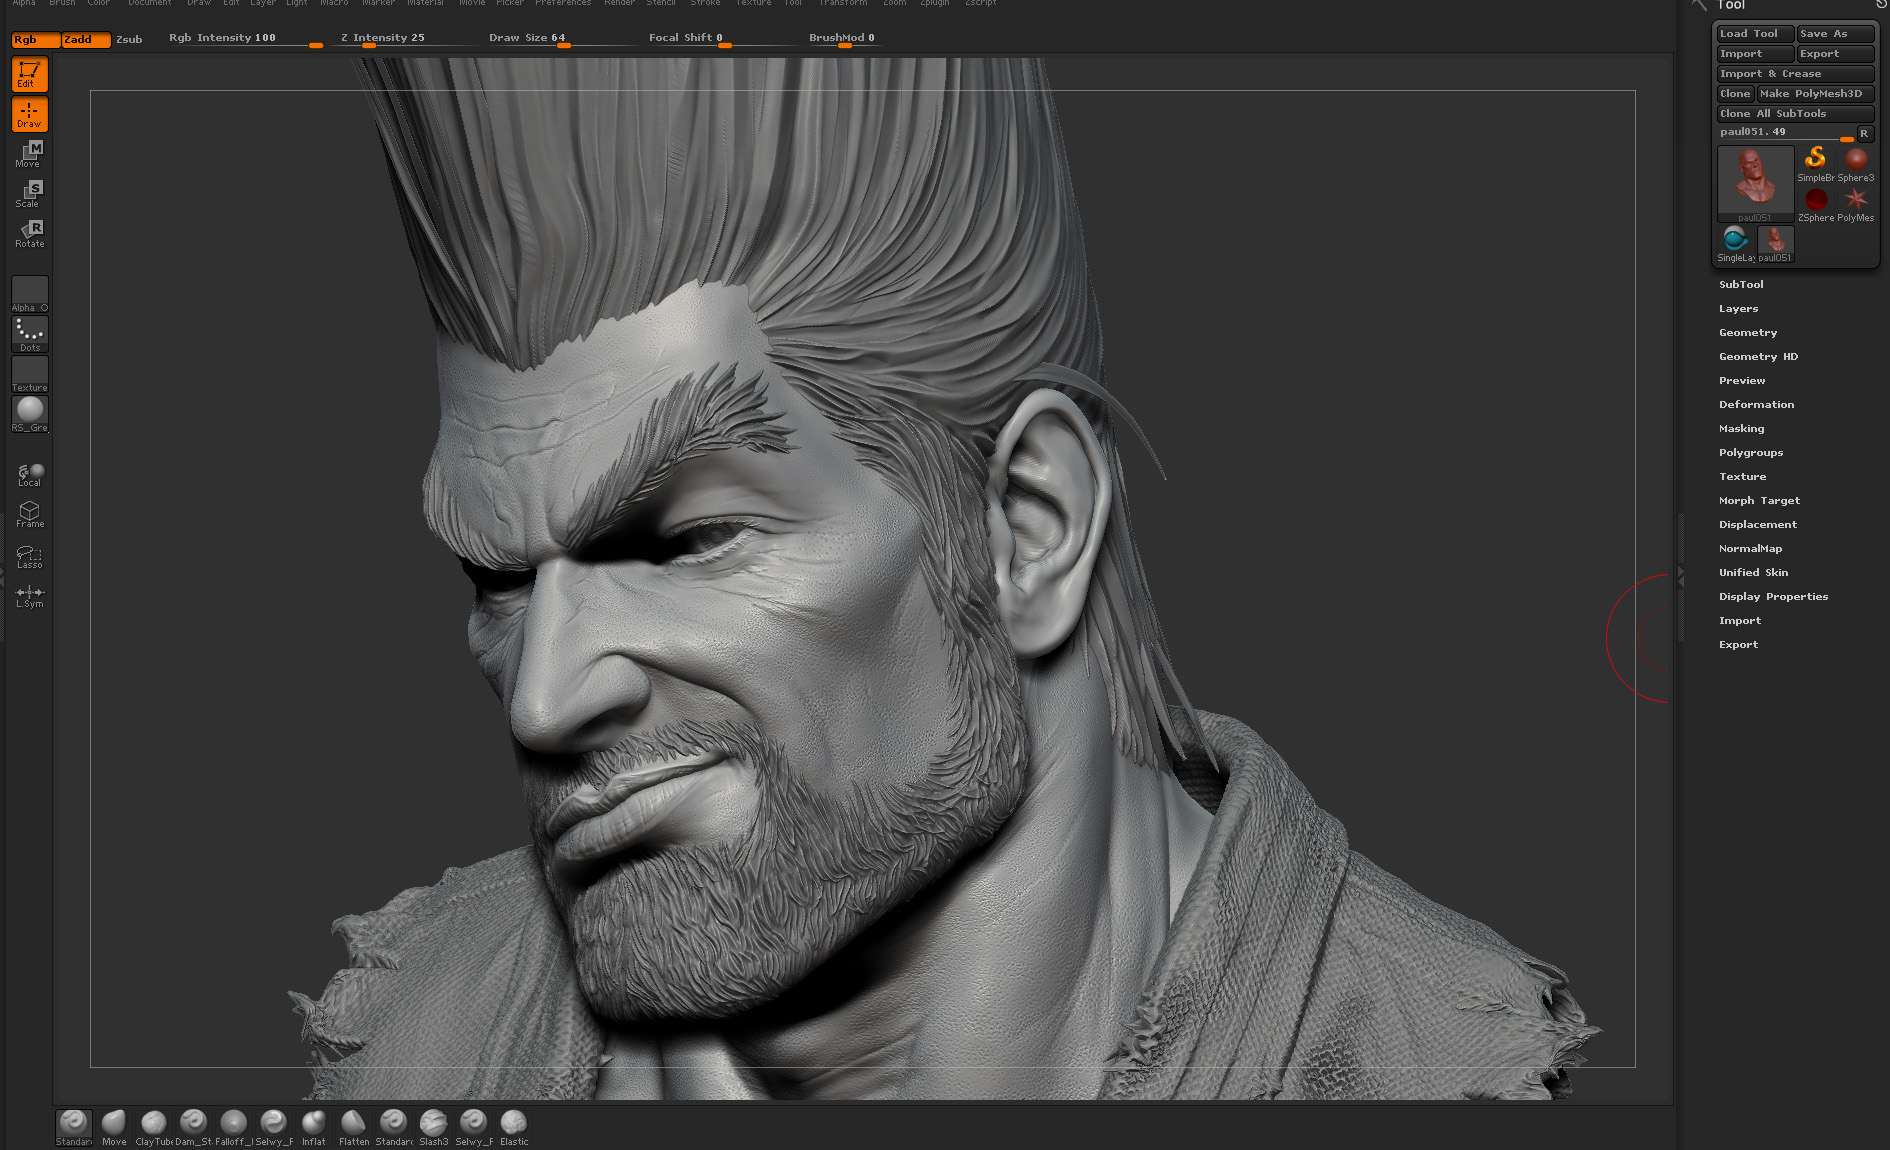1890x1150 pixels.
Task: Open the Transform menu
Action: 842,3
